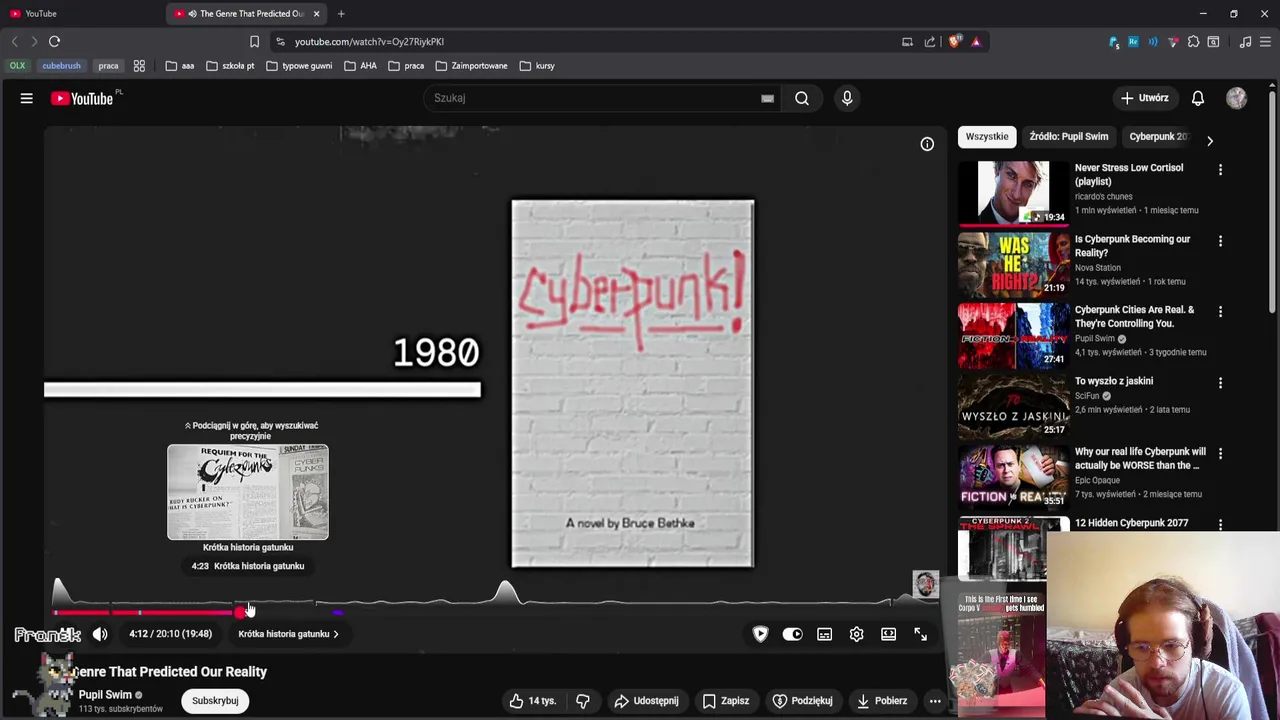Image resolution: width=1280 pixels, height=720 pixels.
Task: Open options for 12 Hidden Cyberpunk 2077
Action: (1220, 524)
